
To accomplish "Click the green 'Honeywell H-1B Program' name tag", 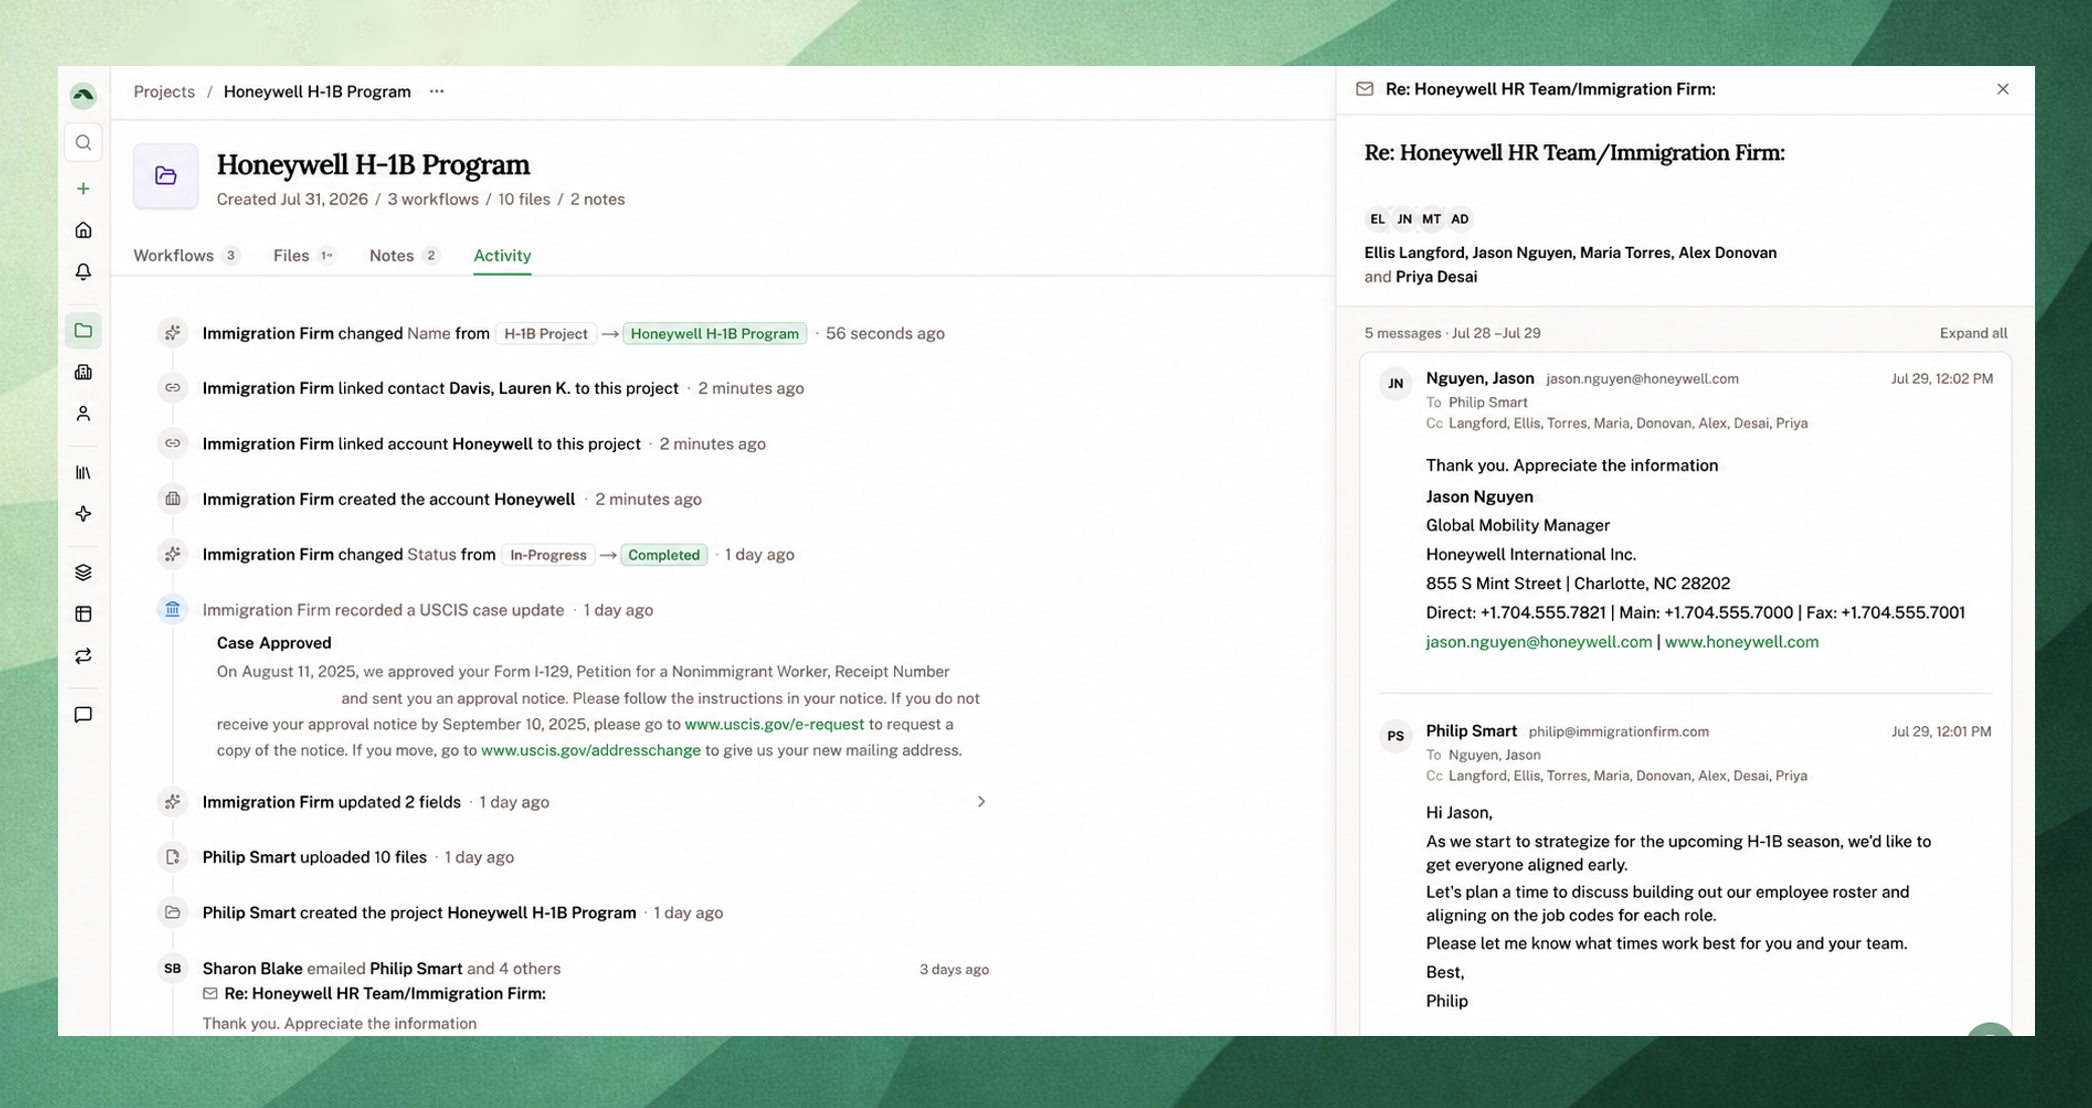I will 715,334.
